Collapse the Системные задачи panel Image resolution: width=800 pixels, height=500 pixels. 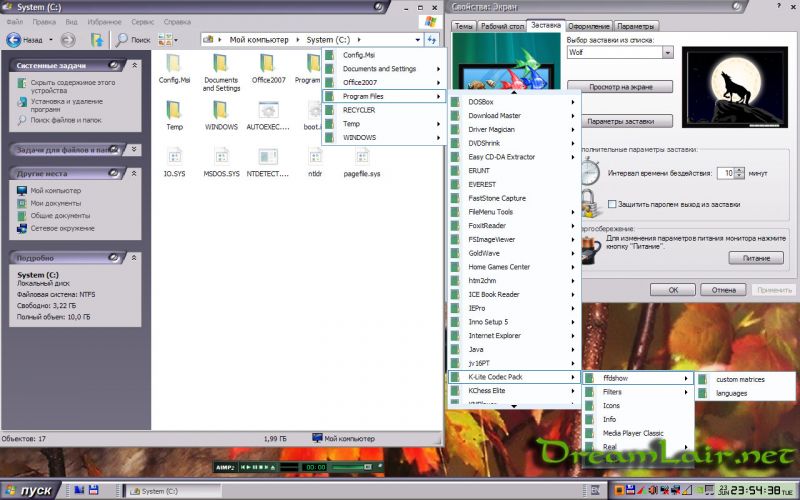[133, 65]
